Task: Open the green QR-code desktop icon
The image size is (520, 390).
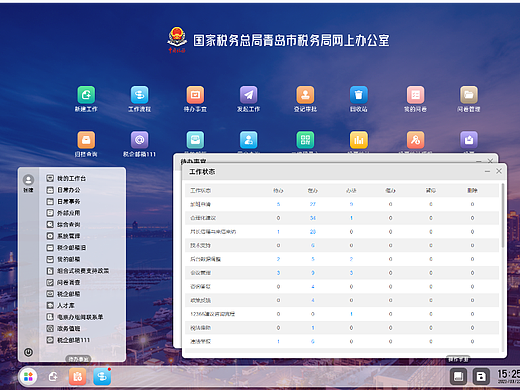Action: click(305, 140)
